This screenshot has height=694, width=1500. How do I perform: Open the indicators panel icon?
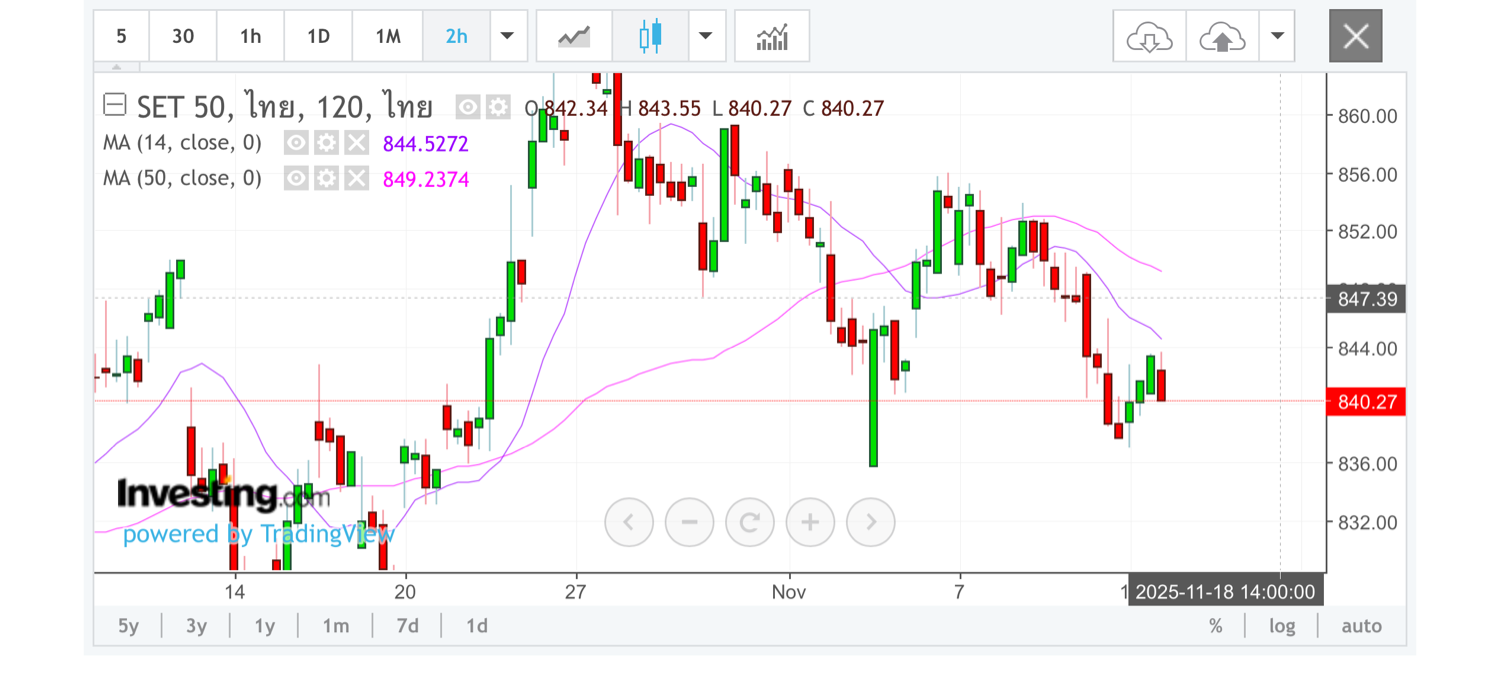pos(772,37)
